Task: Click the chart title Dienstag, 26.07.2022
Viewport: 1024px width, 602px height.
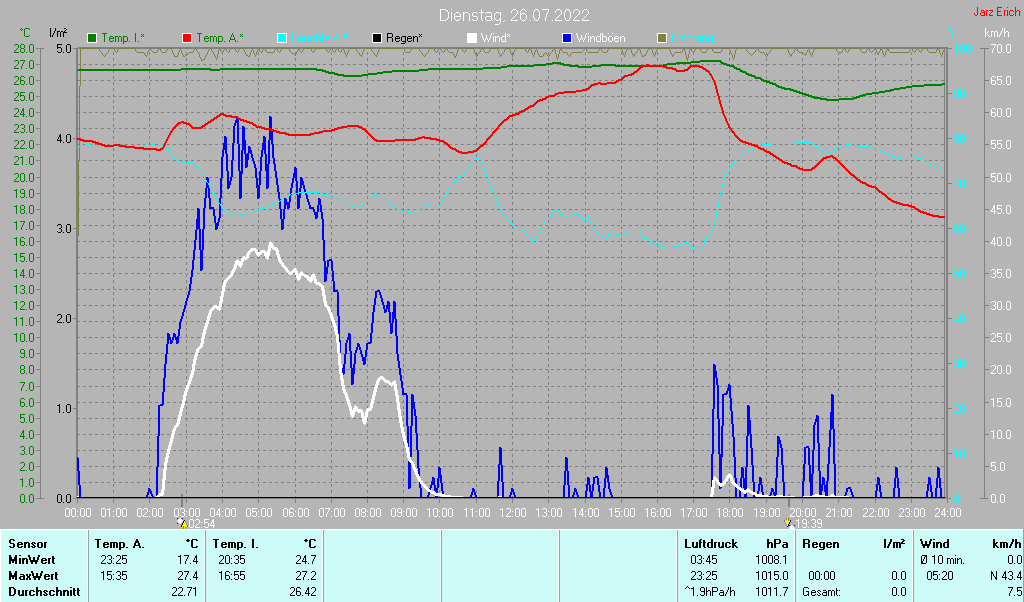Action: point(514,15)
